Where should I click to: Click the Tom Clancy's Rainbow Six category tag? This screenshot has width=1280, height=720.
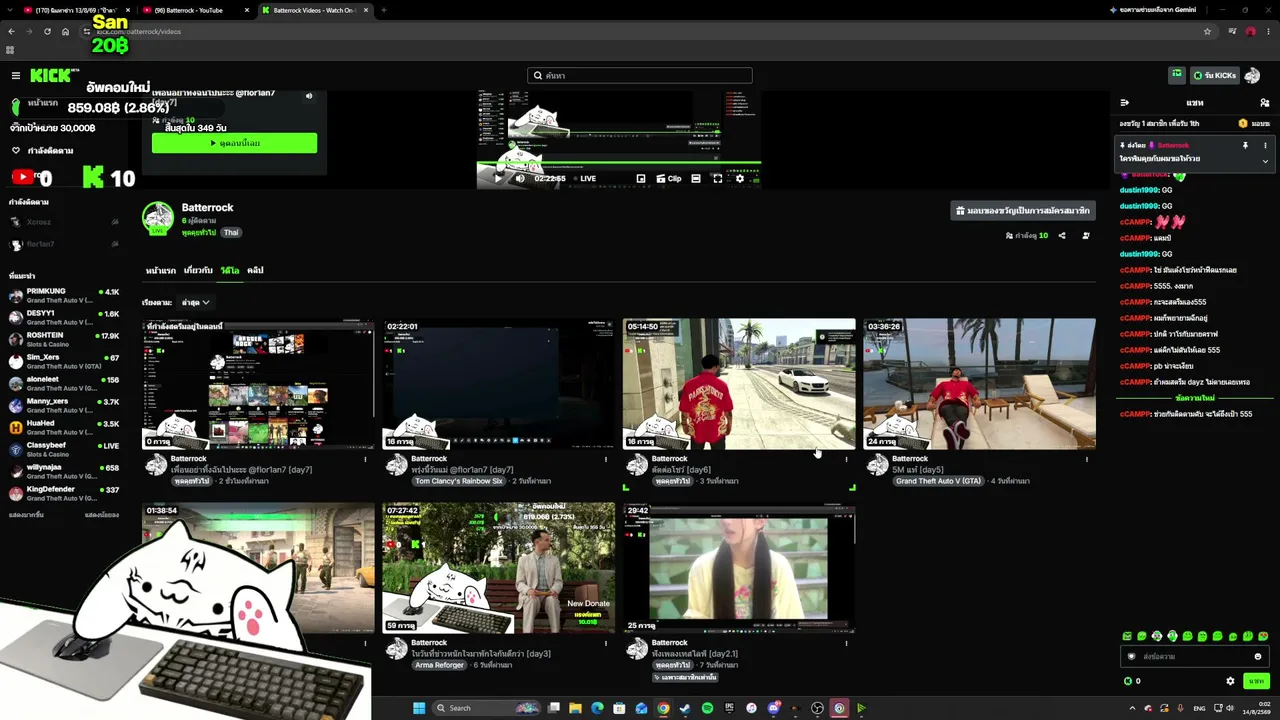point(459,481)
